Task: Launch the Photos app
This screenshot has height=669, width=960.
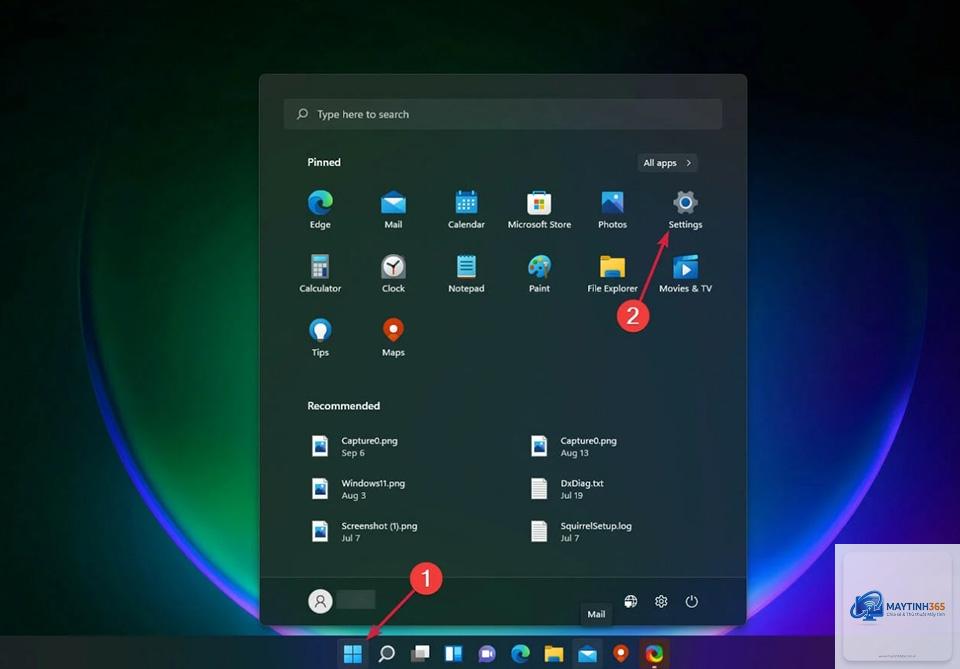Action: pos(612,210)
